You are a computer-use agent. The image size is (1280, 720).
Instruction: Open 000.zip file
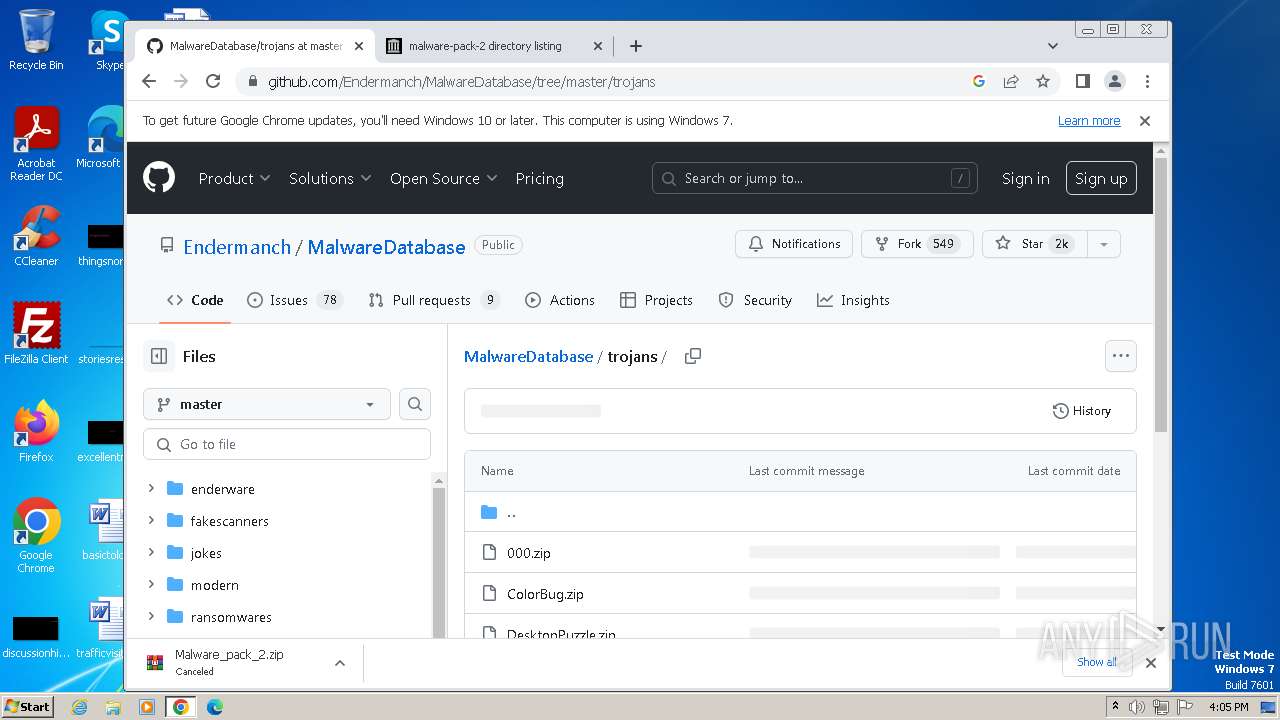click(529, 552)
